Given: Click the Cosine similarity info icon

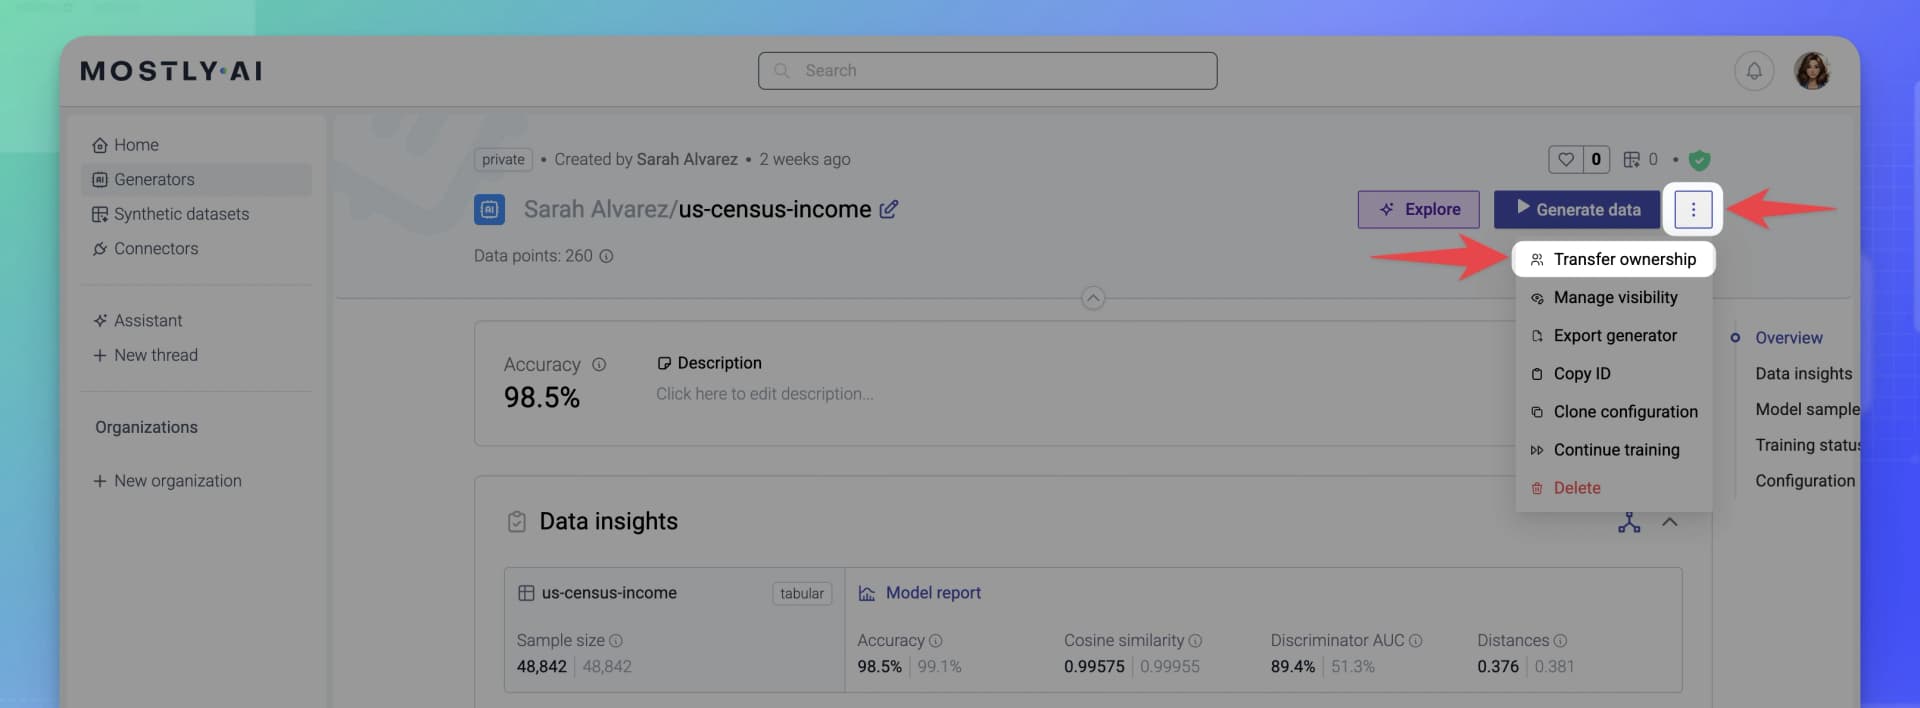Looking at the screenshot, I should (x=1195, y=641).
